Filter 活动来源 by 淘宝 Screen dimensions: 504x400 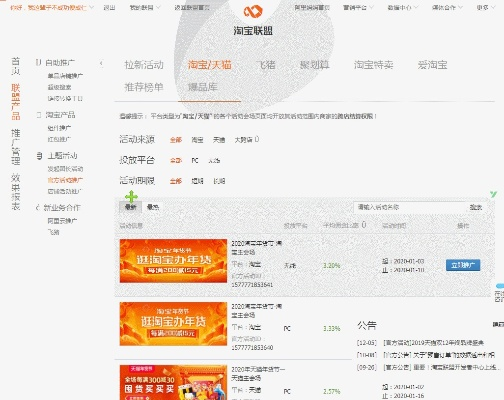[197, 140]
